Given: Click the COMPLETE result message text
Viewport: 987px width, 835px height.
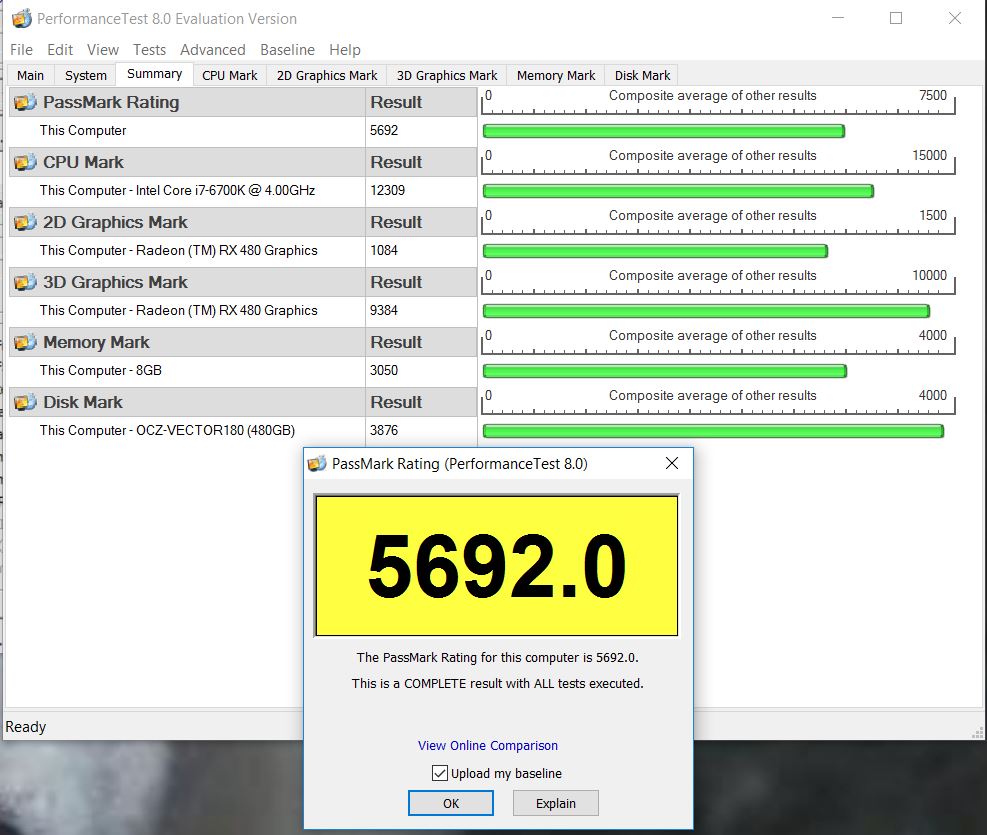Looking at the screenshot, I should click(497, 683).
